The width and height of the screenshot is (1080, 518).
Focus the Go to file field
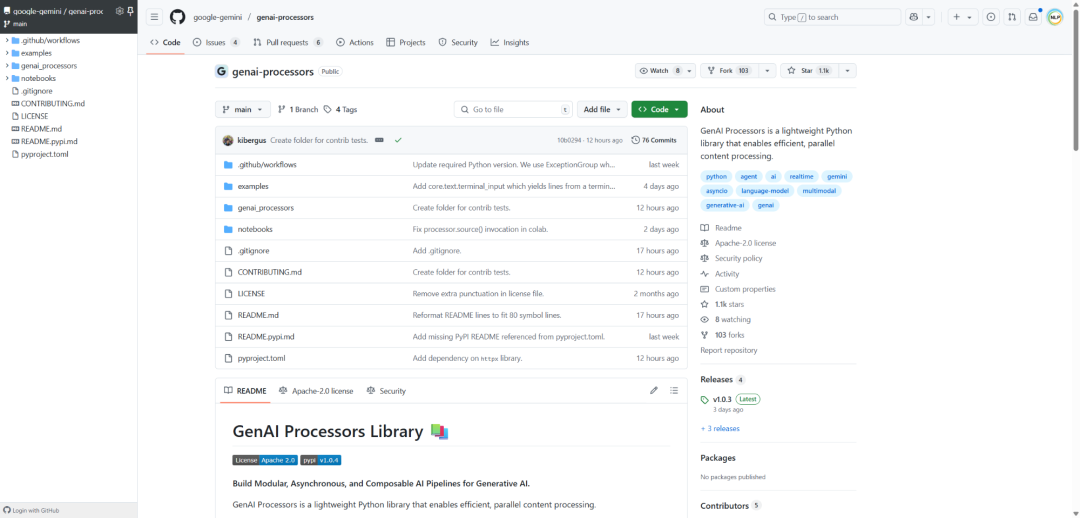[x=513, y=110]
